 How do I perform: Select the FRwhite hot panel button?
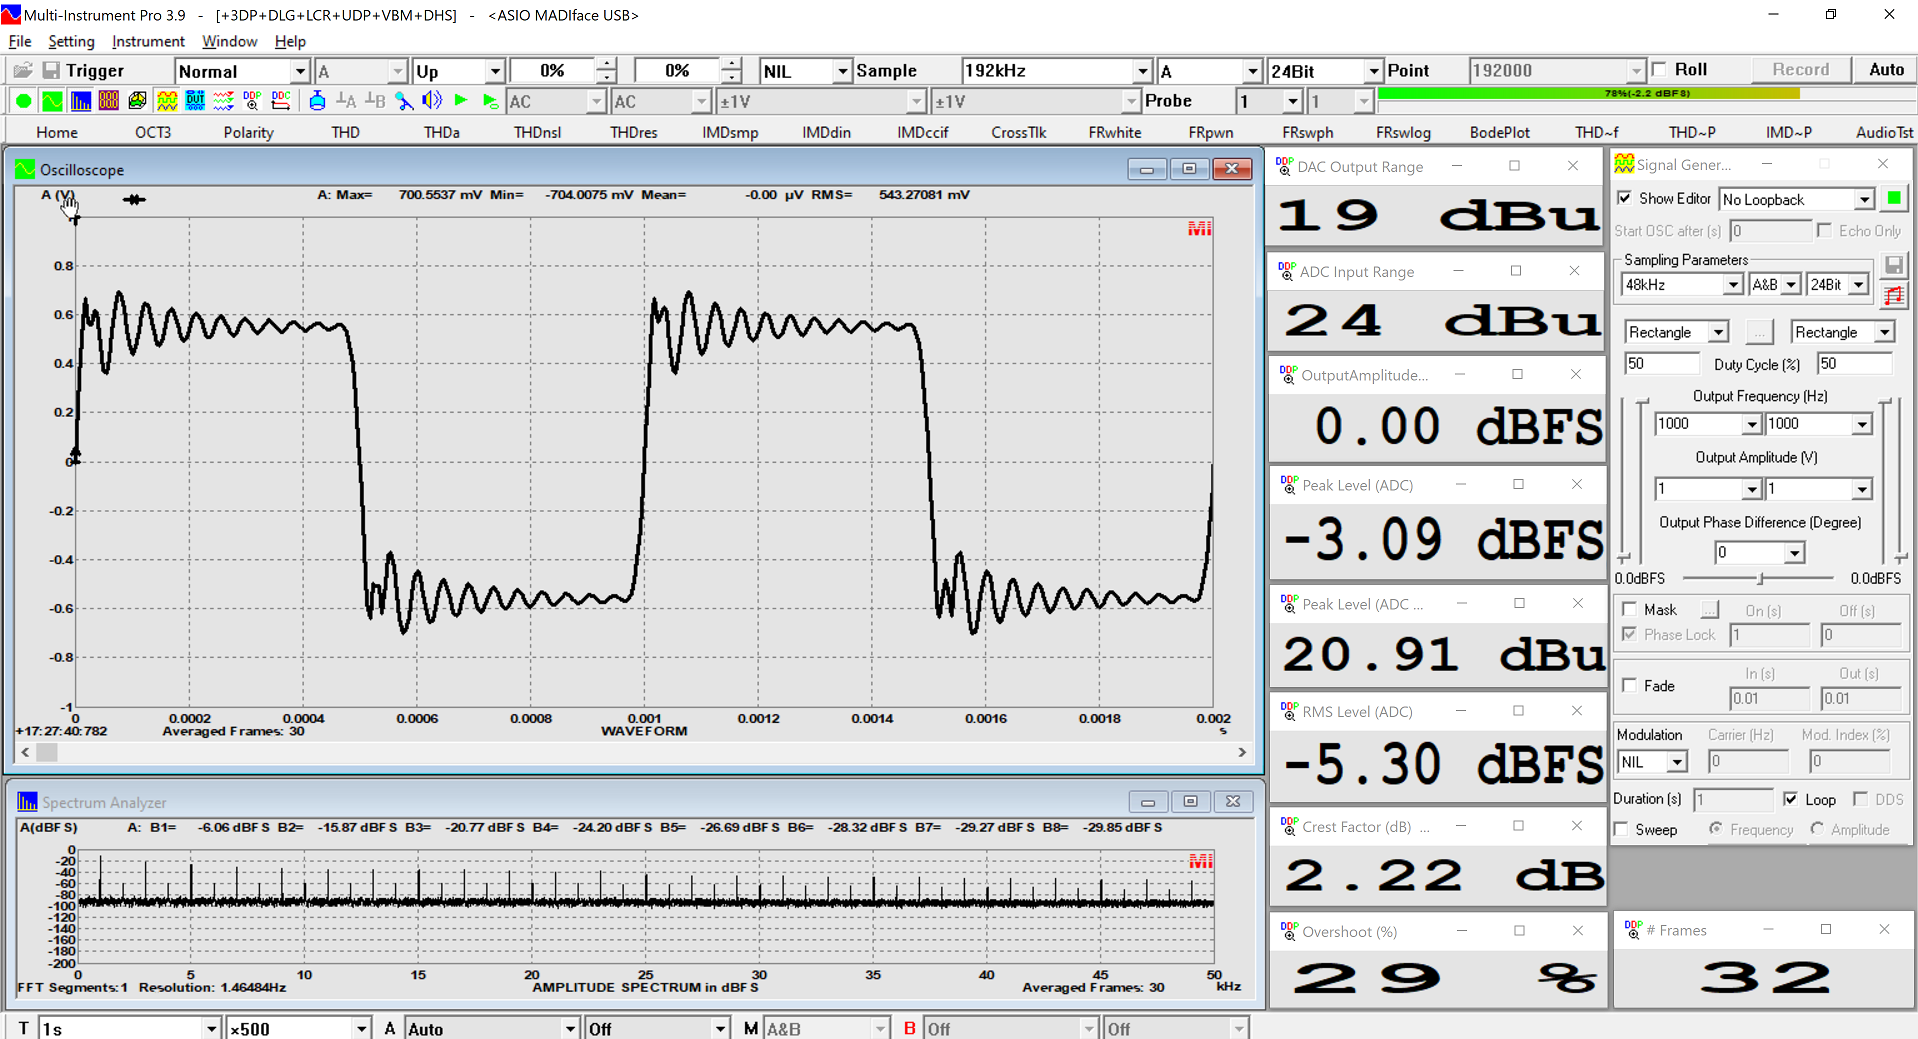(x=1115, y=132)
